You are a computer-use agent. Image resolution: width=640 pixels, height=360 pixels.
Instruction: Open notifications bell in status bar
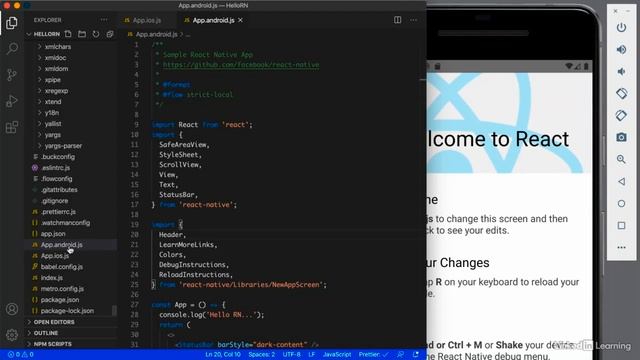[416, 354]
